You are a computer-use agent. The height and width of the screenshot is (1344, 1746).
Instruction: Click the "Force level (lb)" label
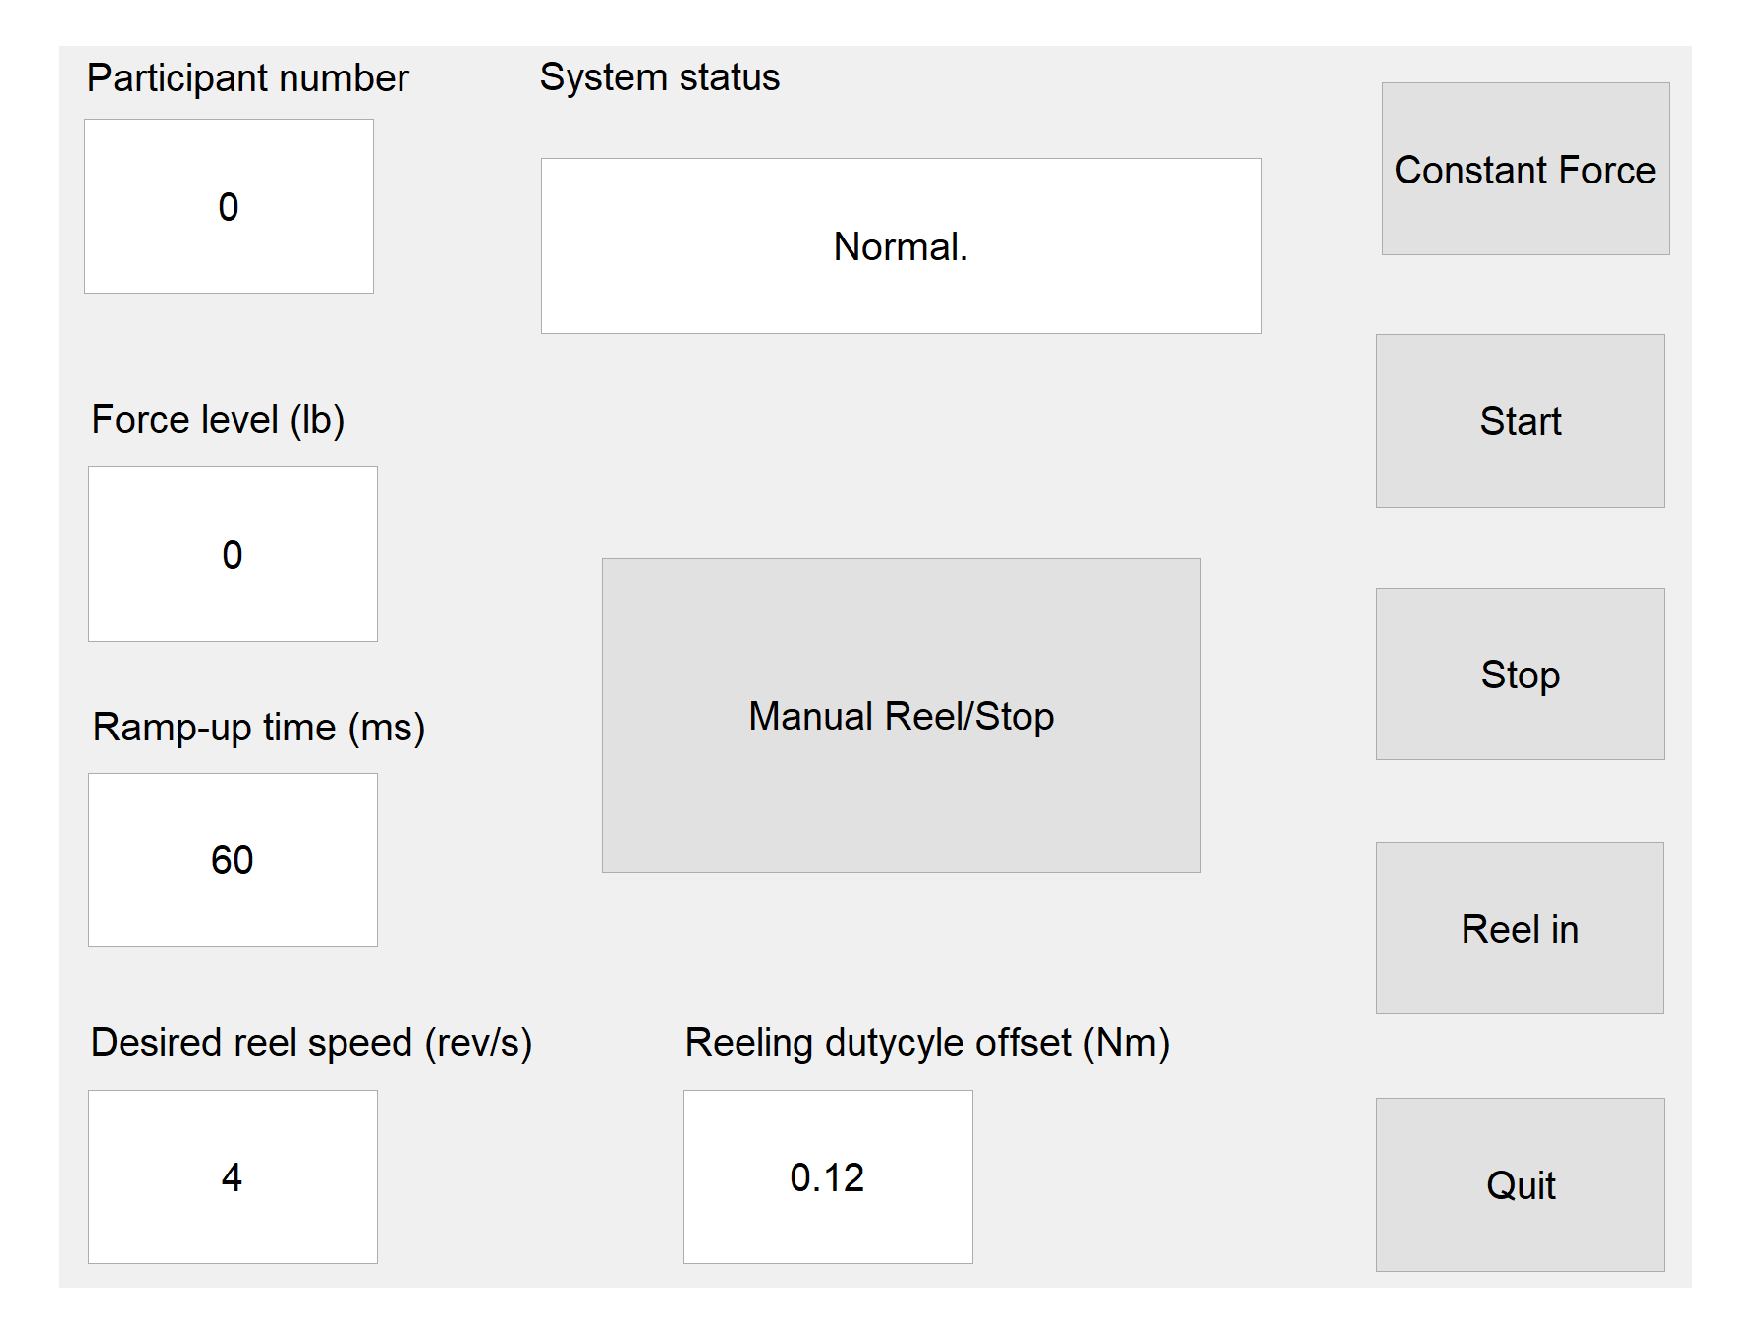(218, 420)
